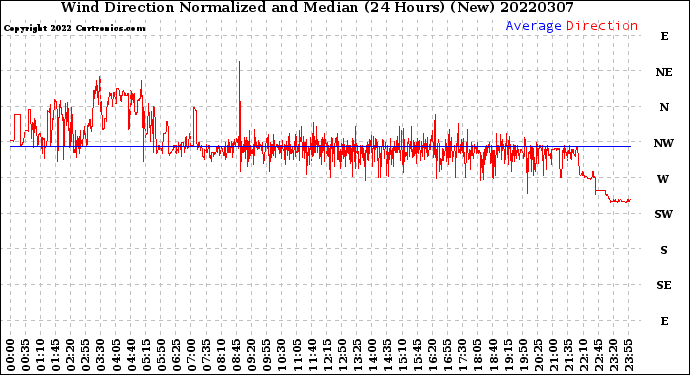The height and width of the screenshot is (375, 690).
Task: Click the 'Average' legend label
Action: (533, 26)
